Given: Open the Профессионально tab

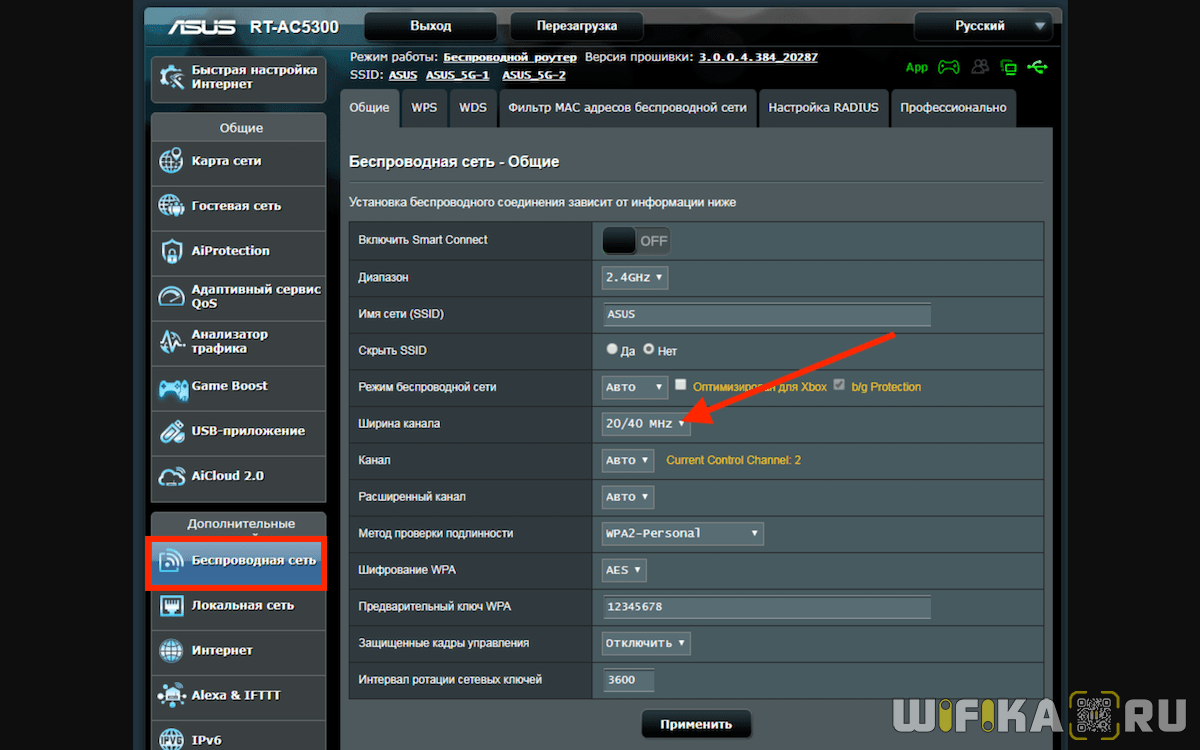Looking at the screenshot, I should [x=953, y=108].
